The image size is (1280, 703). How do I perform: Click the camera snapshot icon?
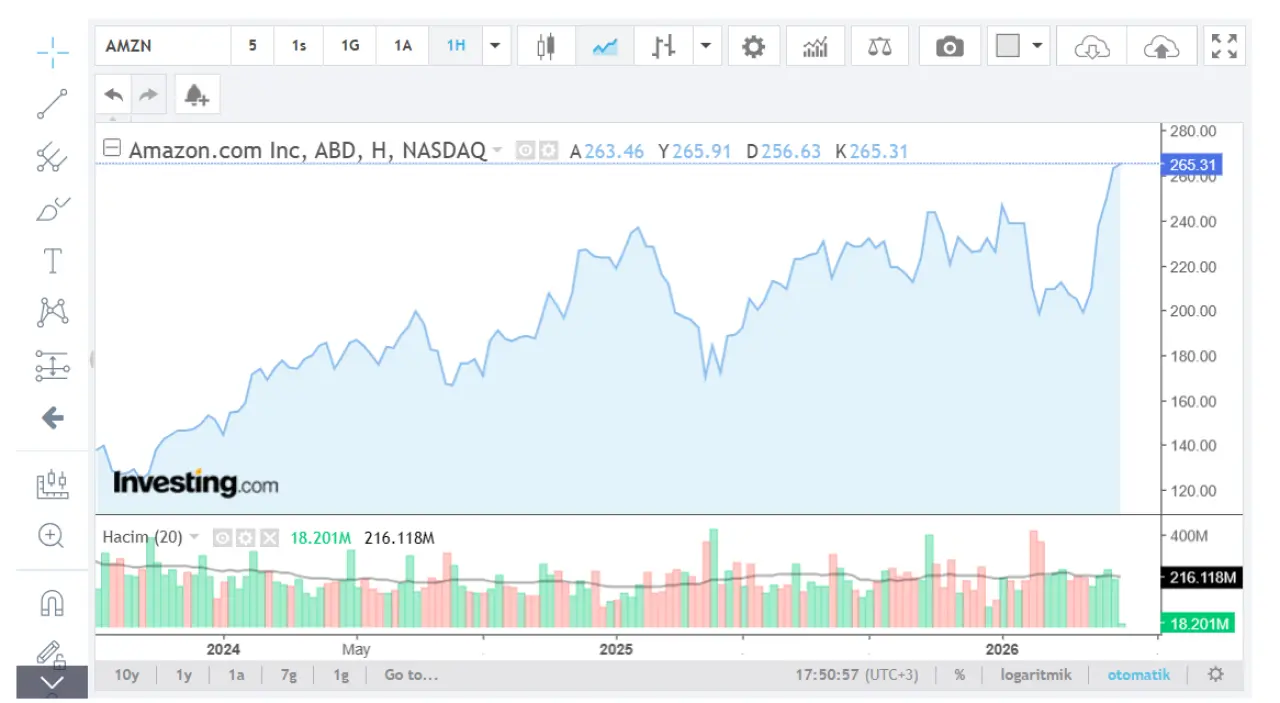pyautogui.click(x=949, y=46)
